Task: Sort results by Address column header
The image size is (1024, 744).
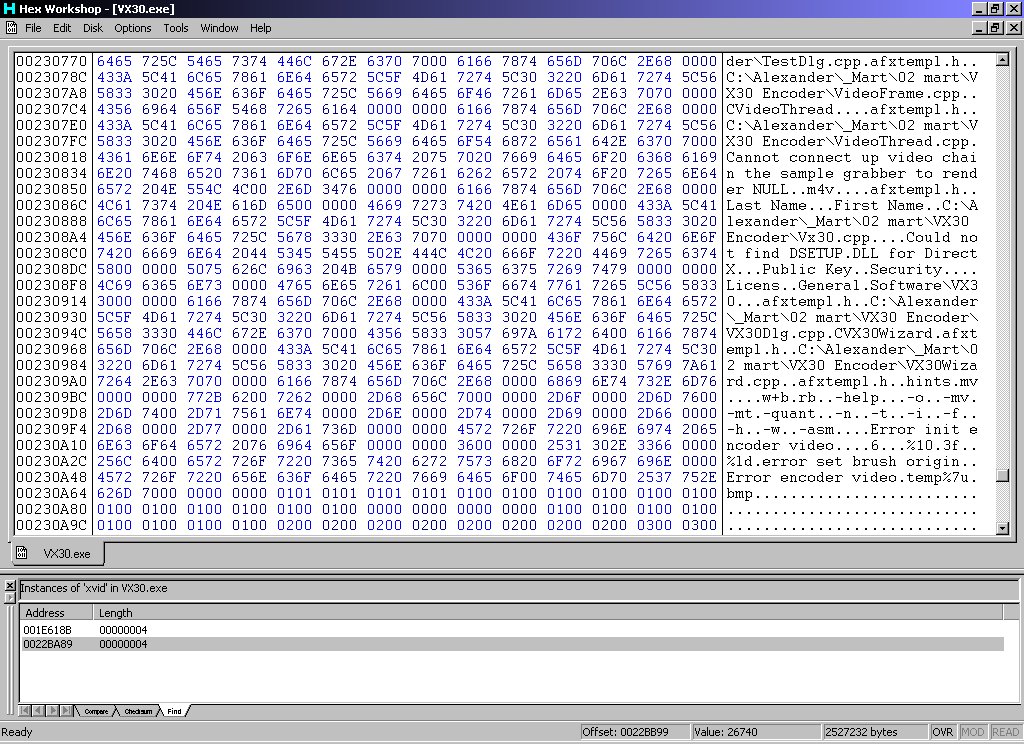Action: [56, 613]
